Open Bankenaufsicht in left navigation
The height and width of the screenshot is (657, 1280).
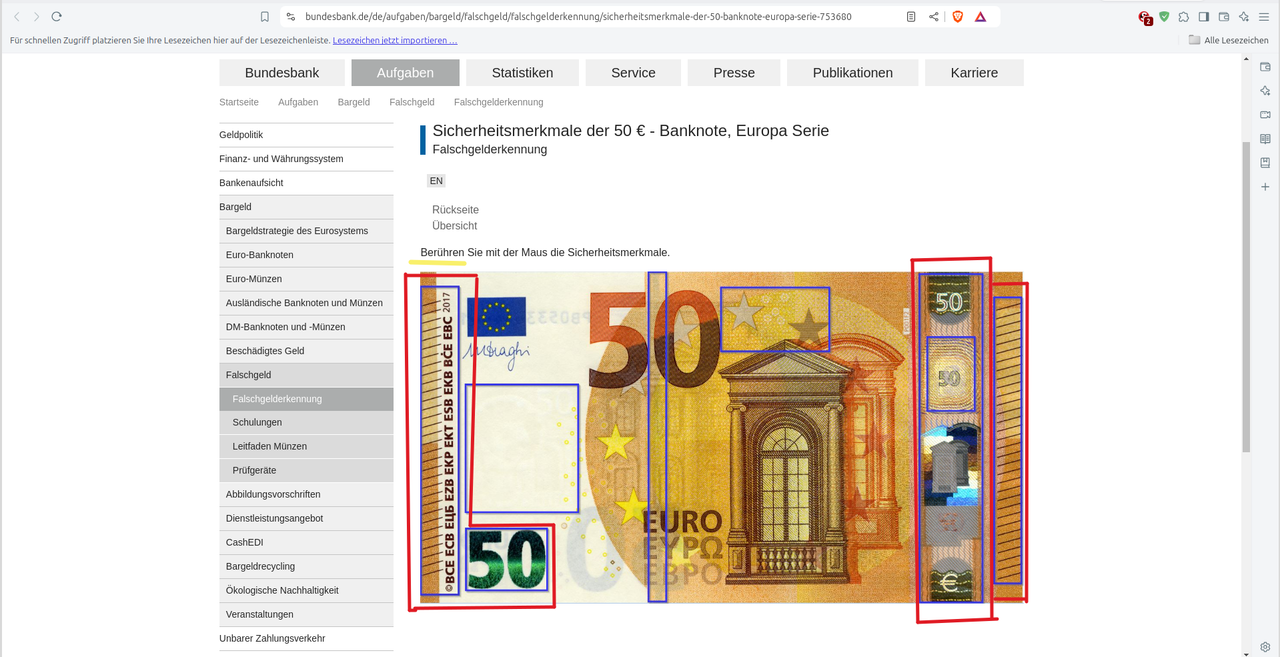(306, 183)
